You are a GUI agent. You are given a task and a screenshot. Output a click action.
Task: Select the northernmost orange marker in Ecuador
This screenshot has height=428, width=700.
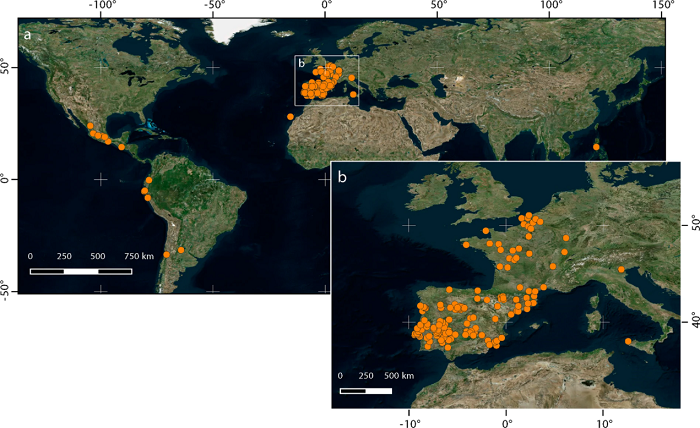coord(149,181)
